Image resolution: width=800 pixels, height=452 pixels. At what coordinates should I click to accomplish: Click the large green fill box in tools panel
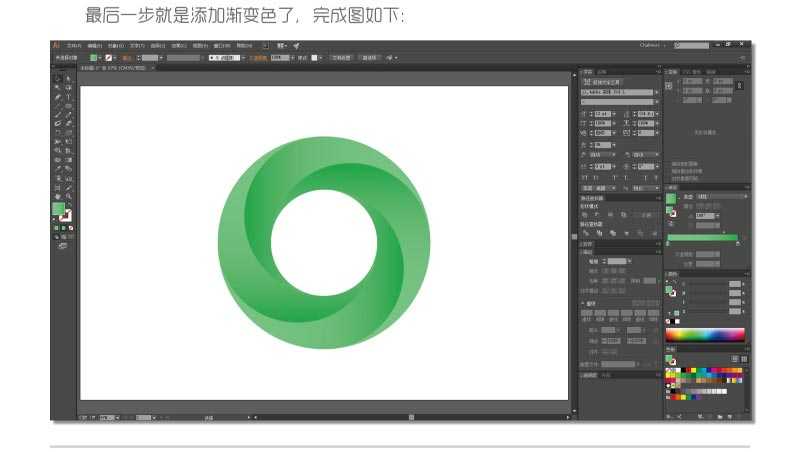pos(58,209)
